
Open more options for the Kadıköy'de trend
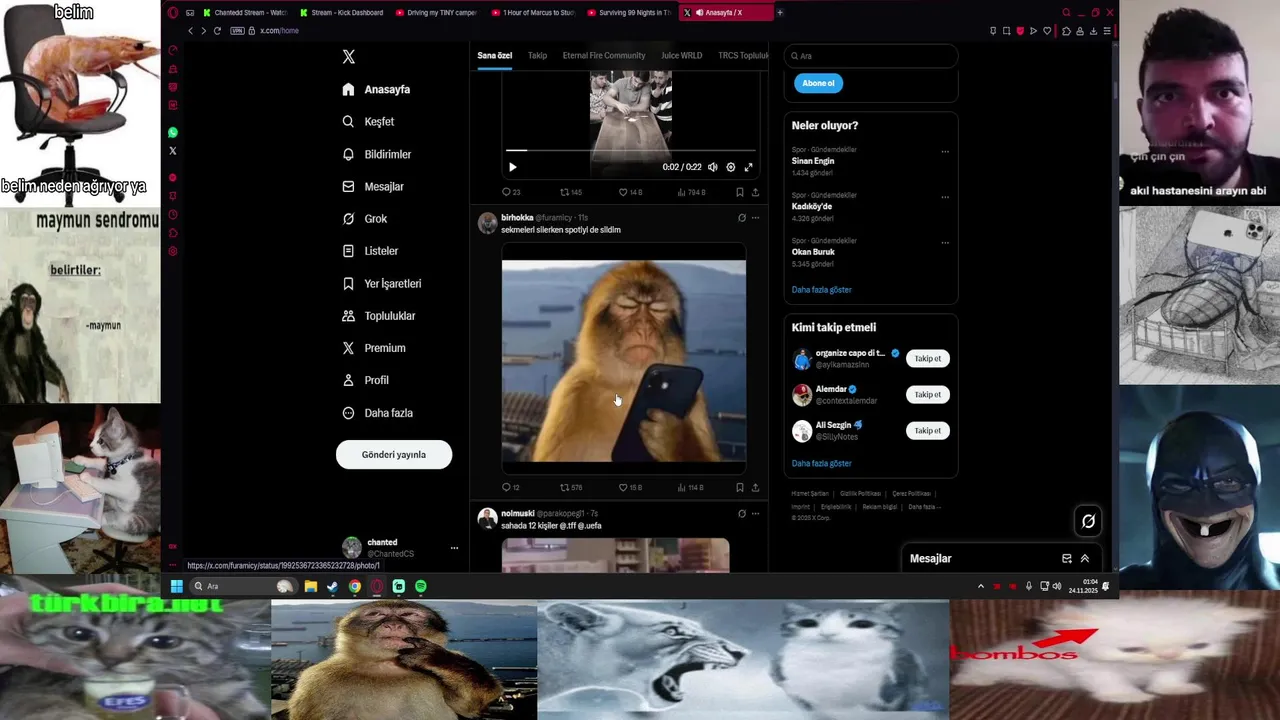coord(945,197)
